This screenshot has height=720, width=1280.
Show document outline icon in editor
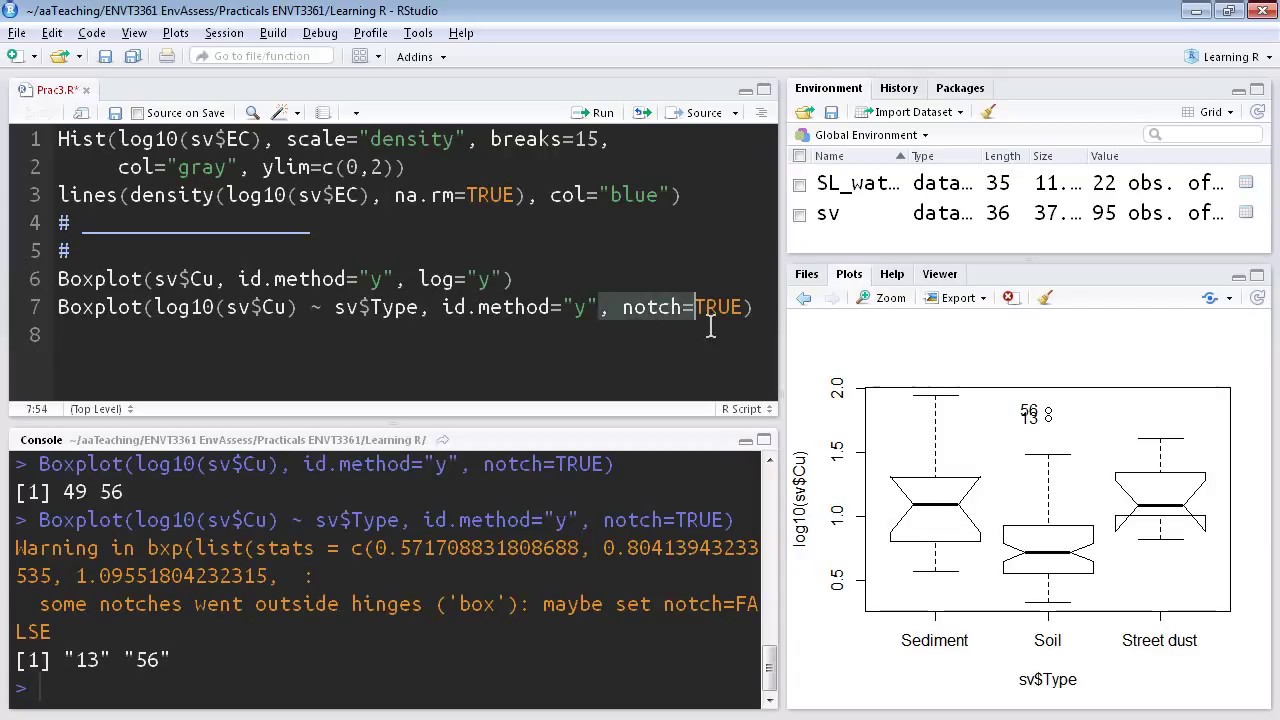[x=762, y=113]
